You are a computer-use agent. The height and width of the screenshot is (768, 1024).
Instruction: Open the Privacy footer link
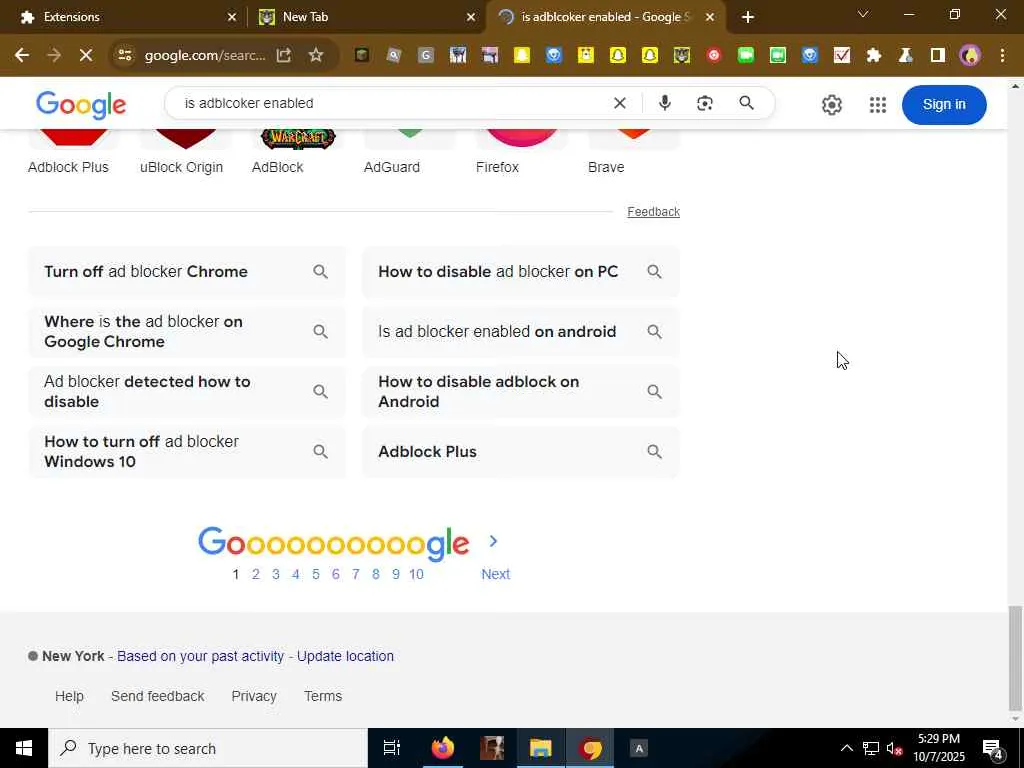254,696
